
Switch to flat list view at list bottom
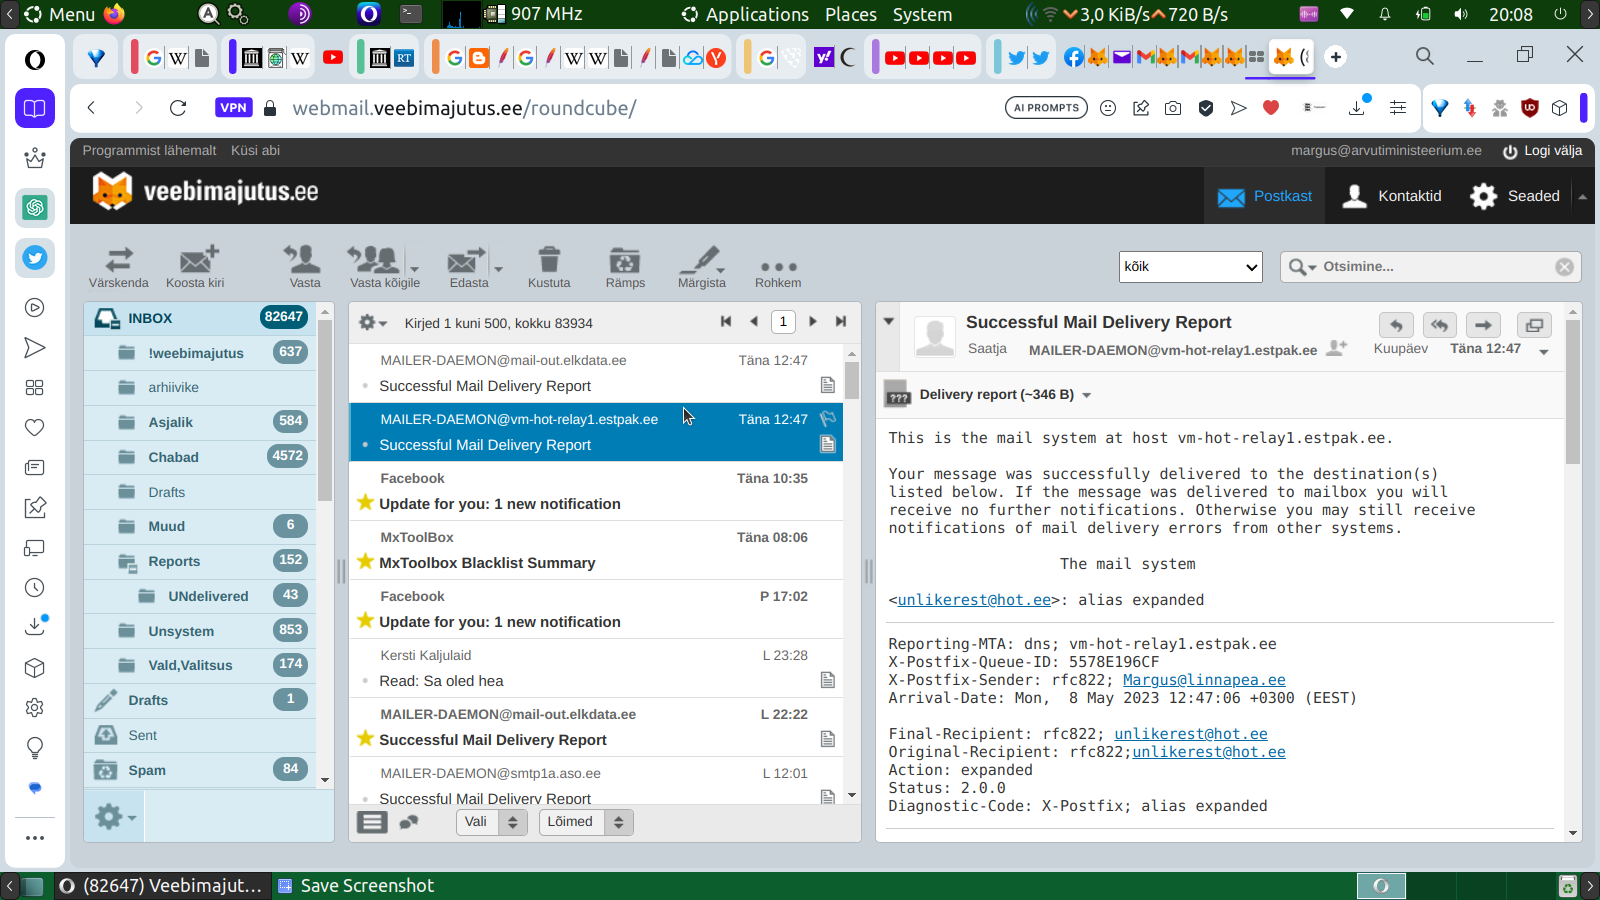tap(372, 822)
